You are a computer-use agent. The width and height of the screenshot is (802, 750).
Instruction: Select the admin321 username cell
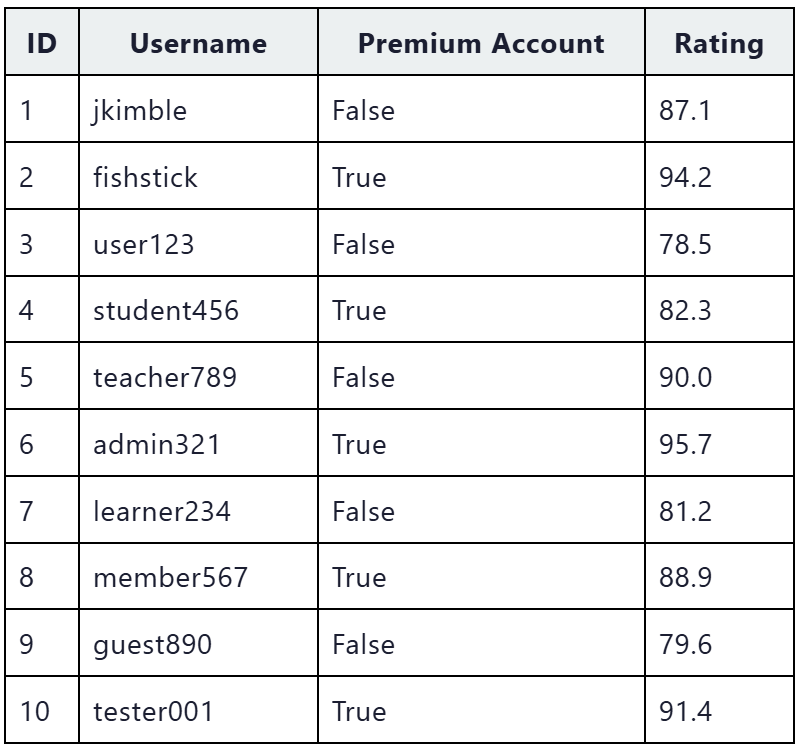pos(198,443)
